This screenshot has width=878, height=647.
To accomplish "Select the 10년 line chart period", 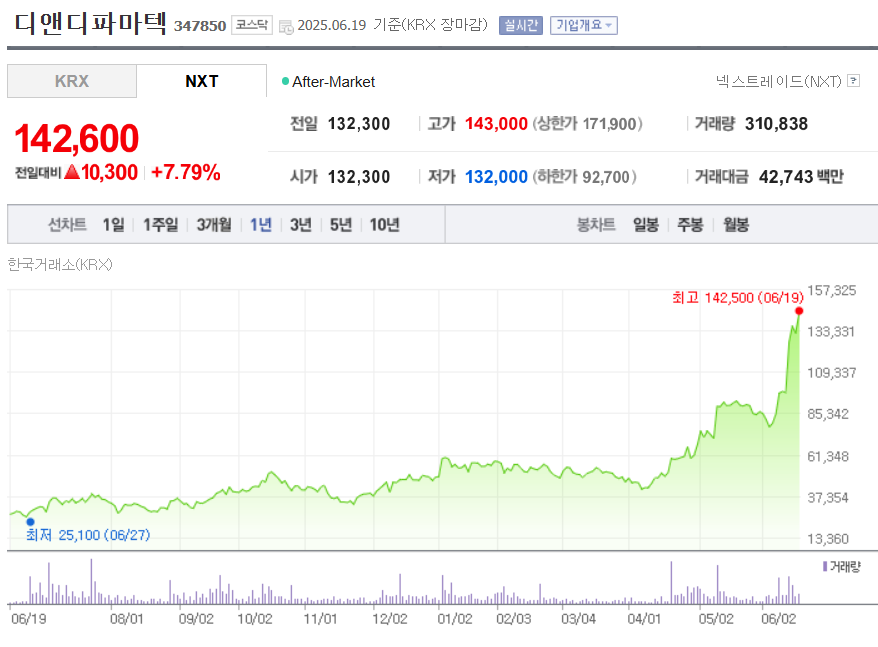I will tap(384, 225).
